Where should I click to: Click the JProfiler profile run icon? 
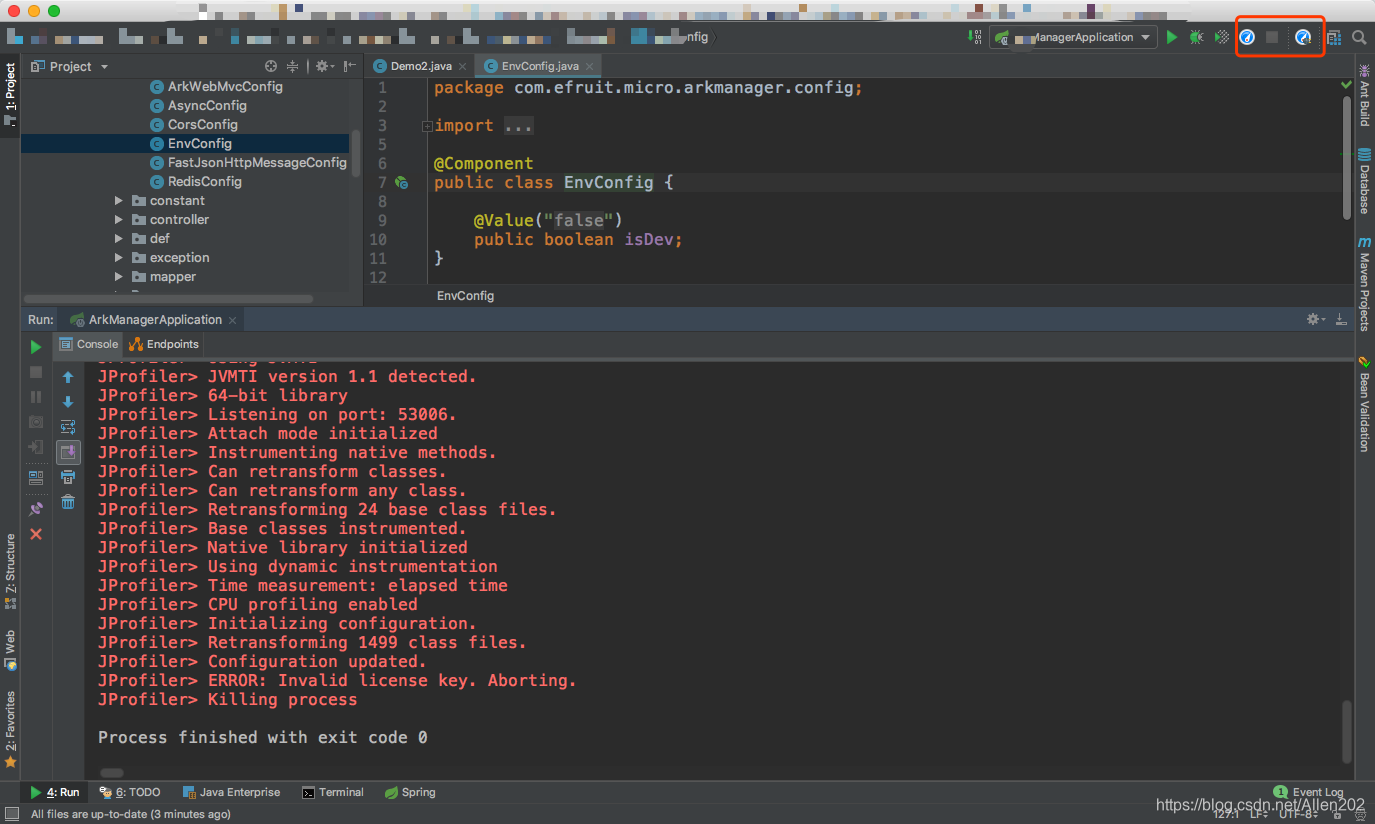(1247, 37)
